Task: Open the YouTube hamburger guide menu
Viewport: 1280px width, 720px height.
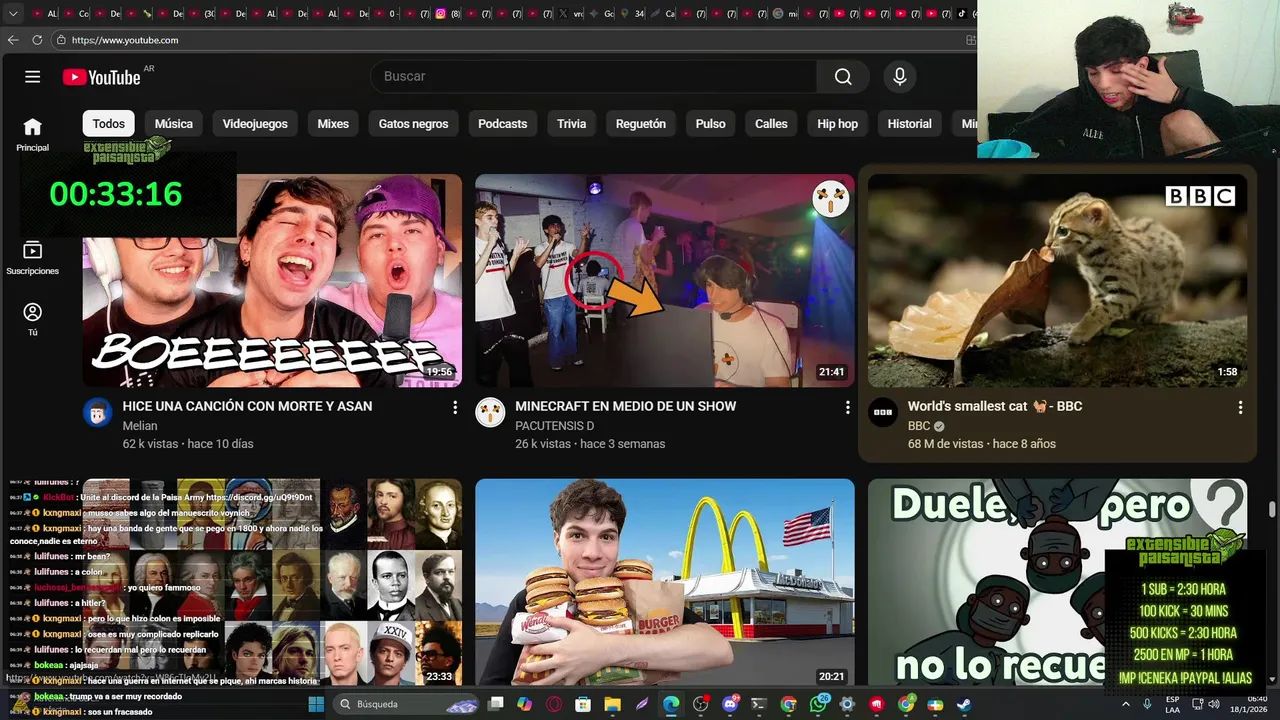Action: [32, 77]
